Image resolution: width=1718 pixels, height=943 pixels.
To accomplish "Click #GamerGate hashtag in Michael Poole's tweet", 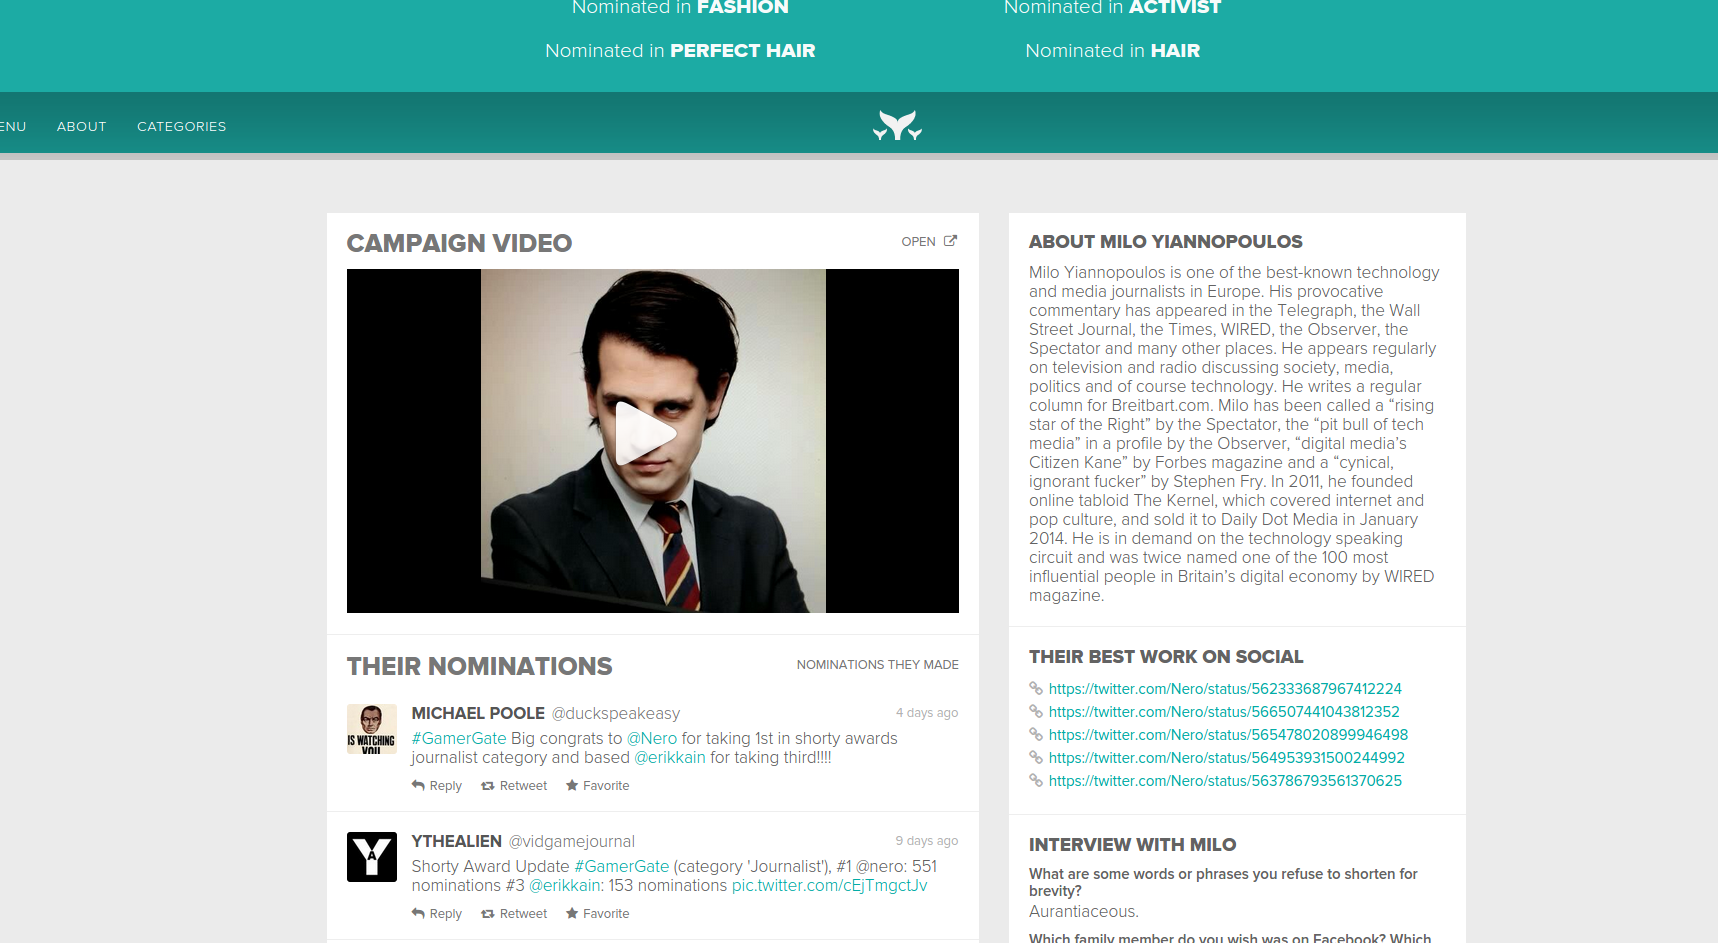I will (459, 738).
